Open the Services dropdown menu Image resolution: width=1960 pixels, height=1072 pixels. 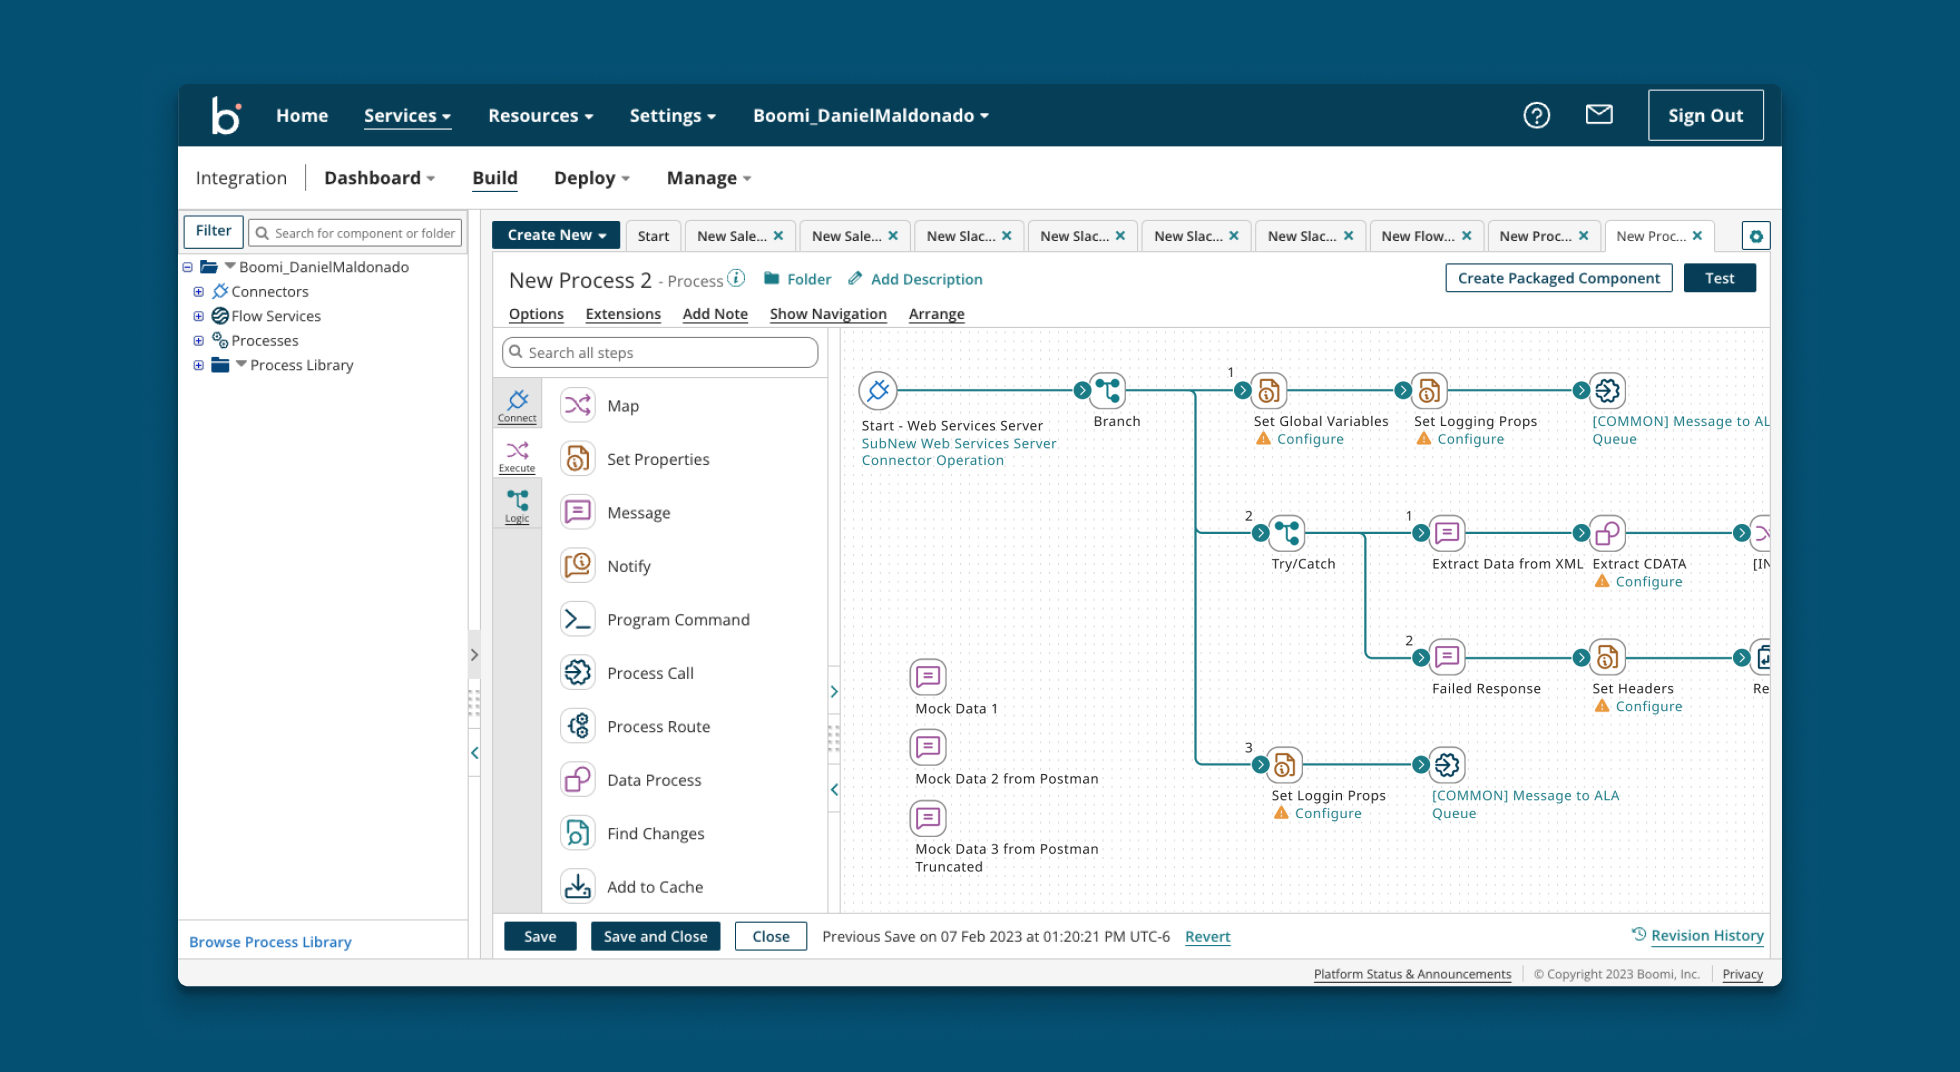(x=407, y=116)
